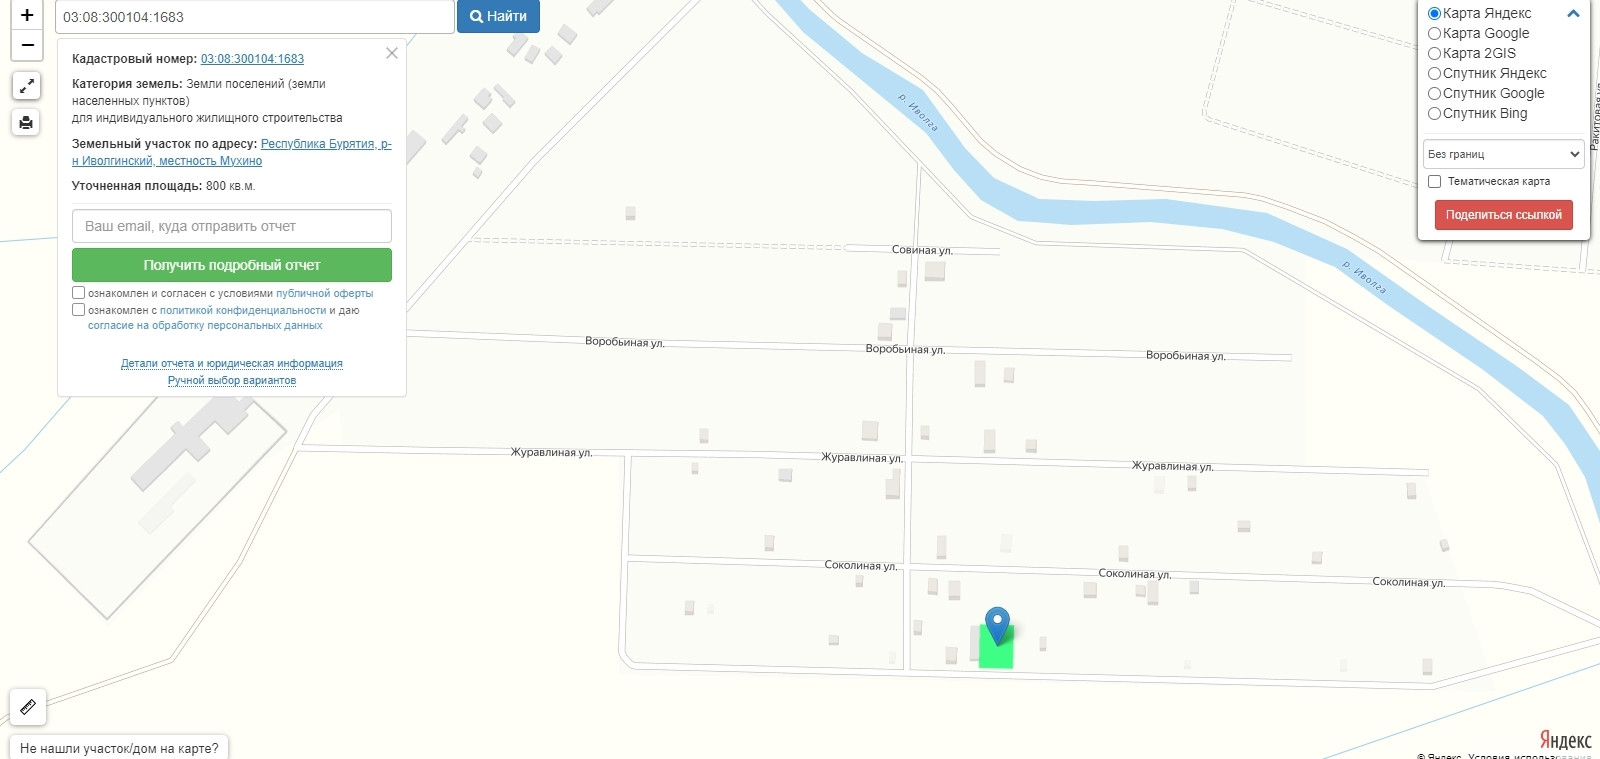Toggle fullscreen map mode icon
The image size is (1600, 759).
26,86
